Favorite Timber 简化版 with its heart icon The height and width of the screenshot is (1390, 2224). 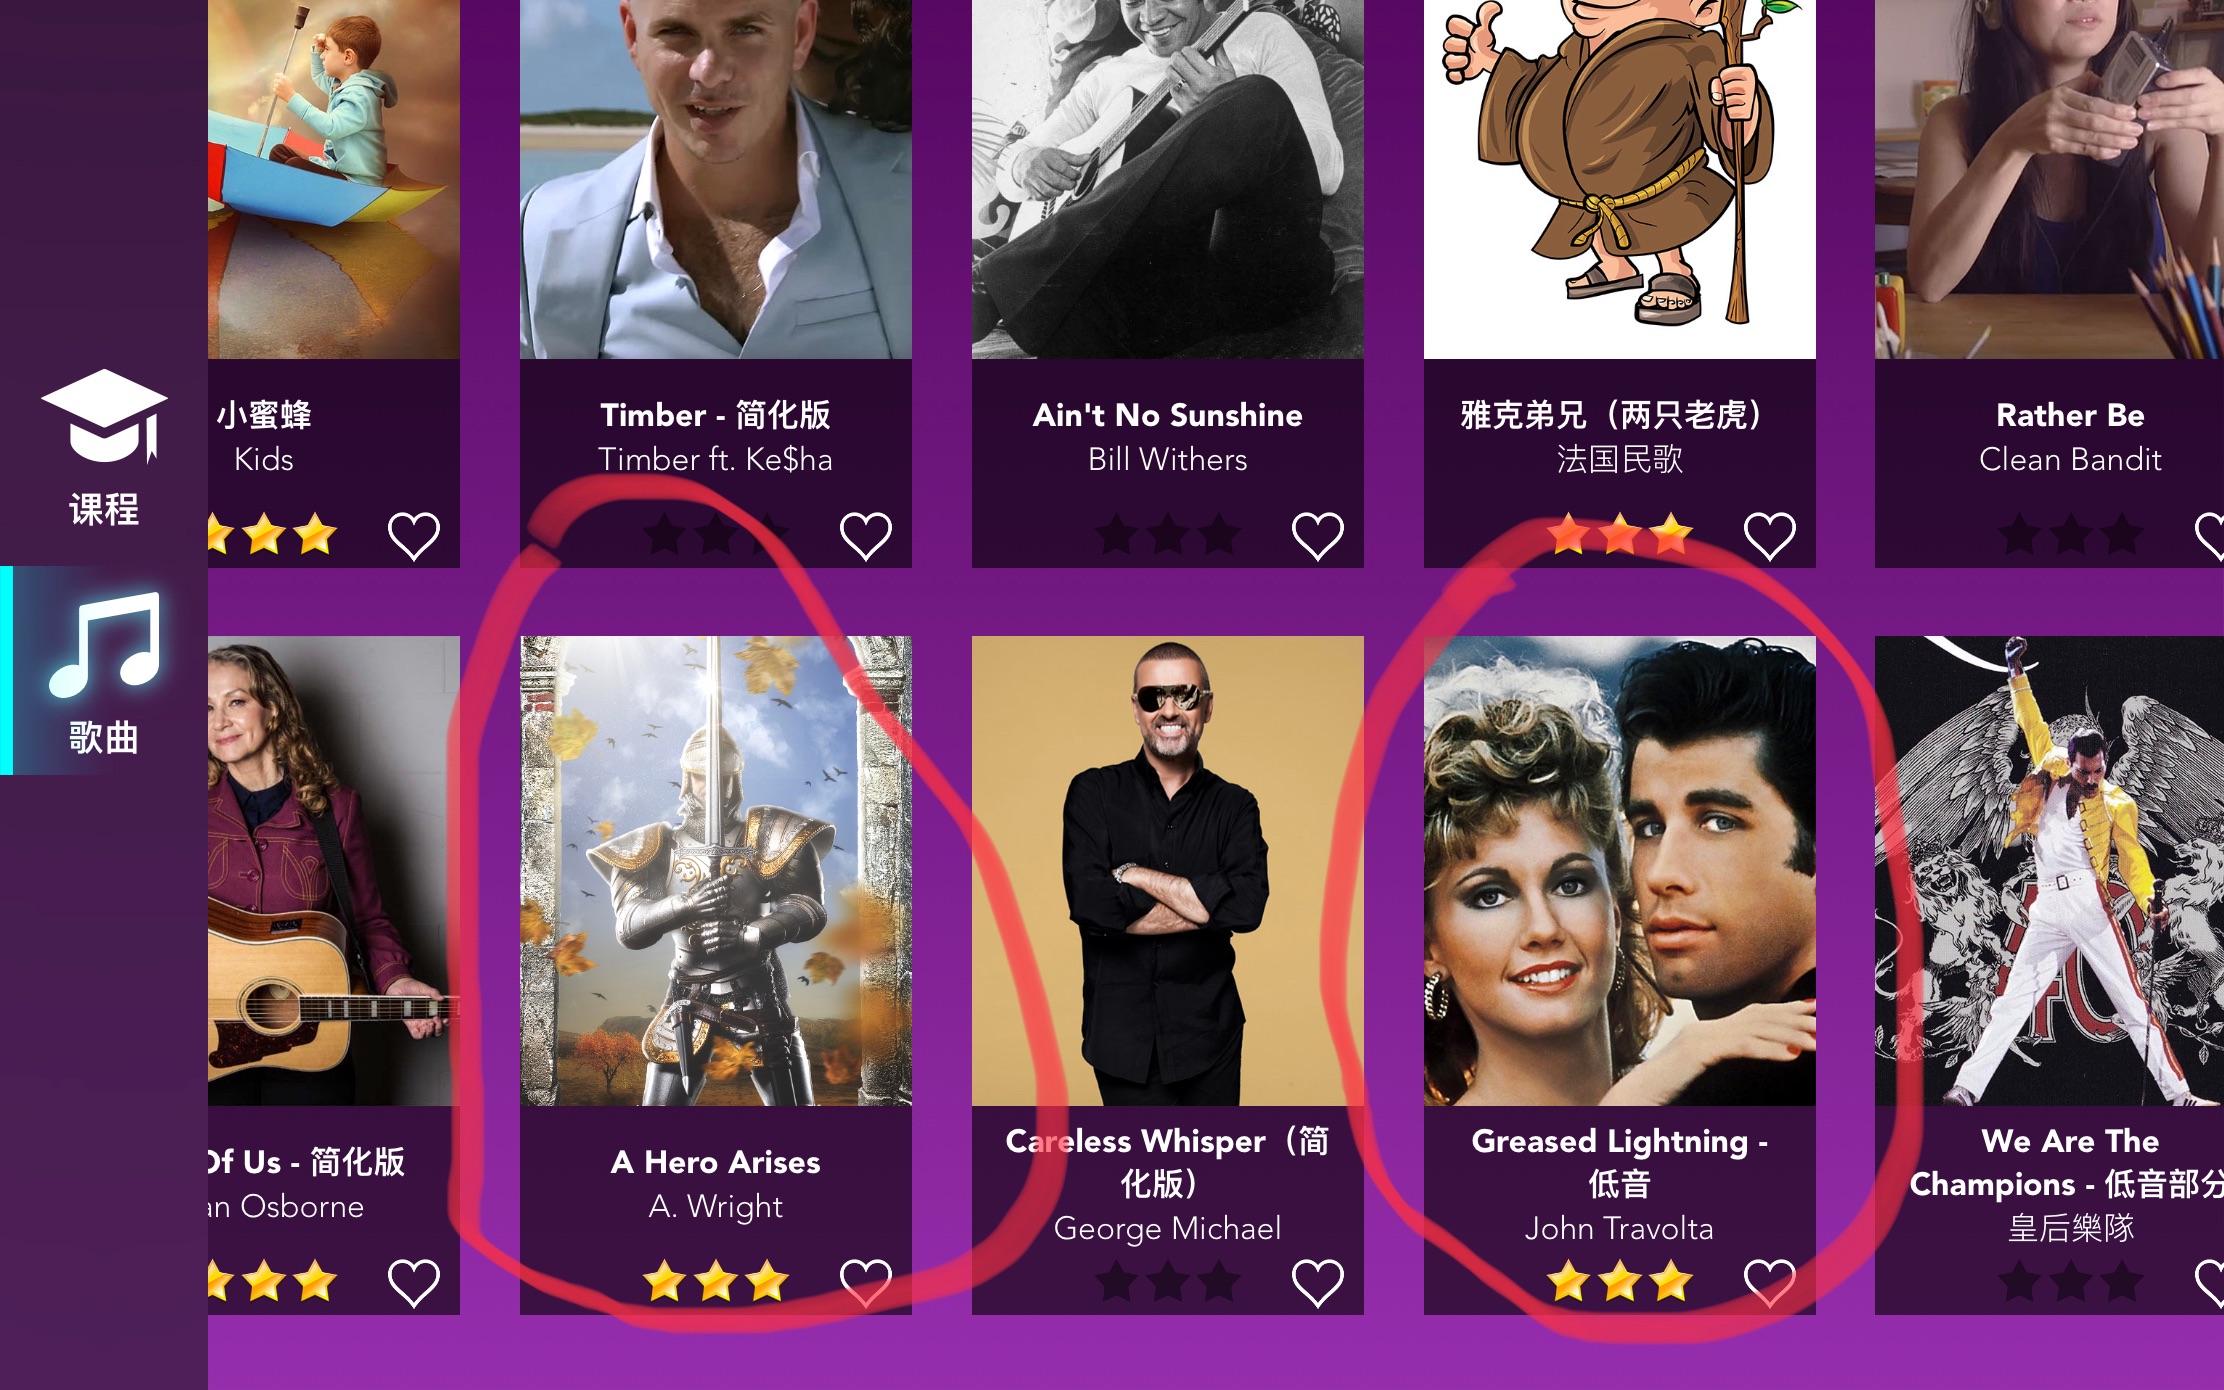click(x=865, y=536)
